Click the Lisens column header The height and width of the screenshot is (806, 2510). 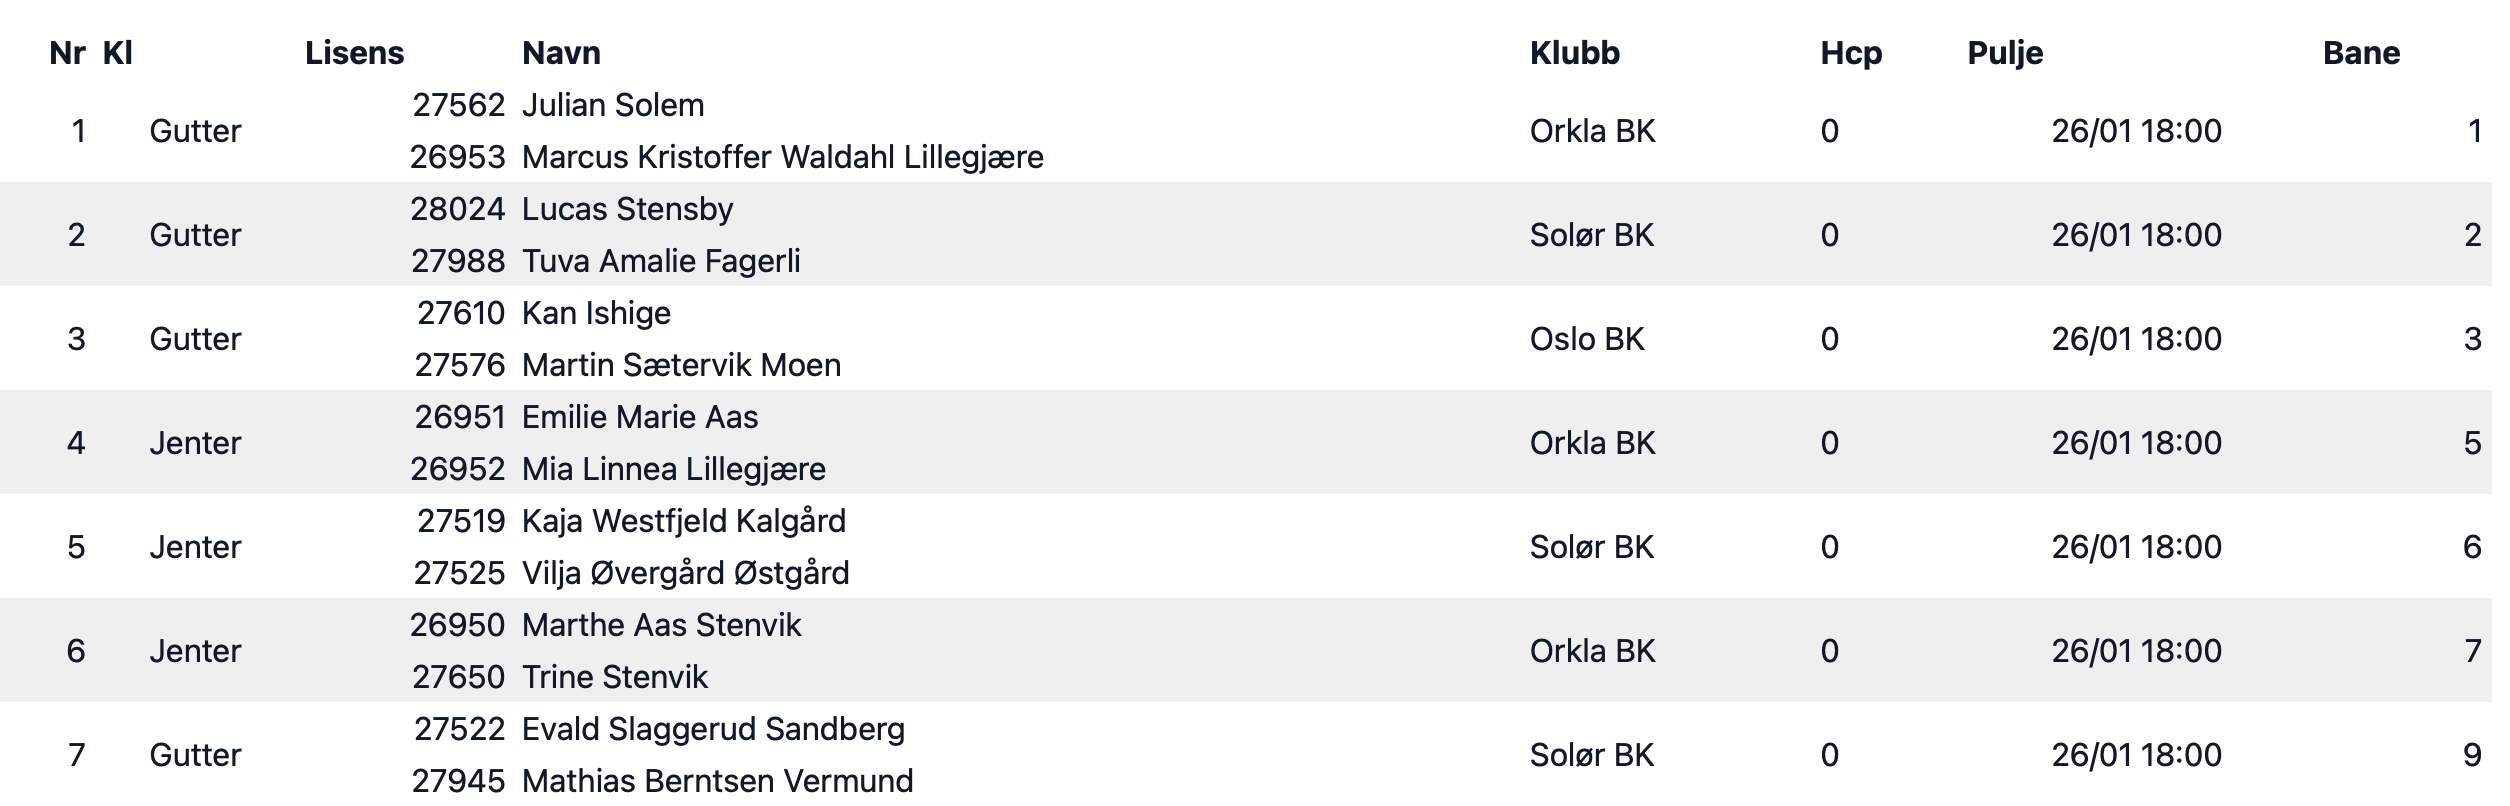354,53
